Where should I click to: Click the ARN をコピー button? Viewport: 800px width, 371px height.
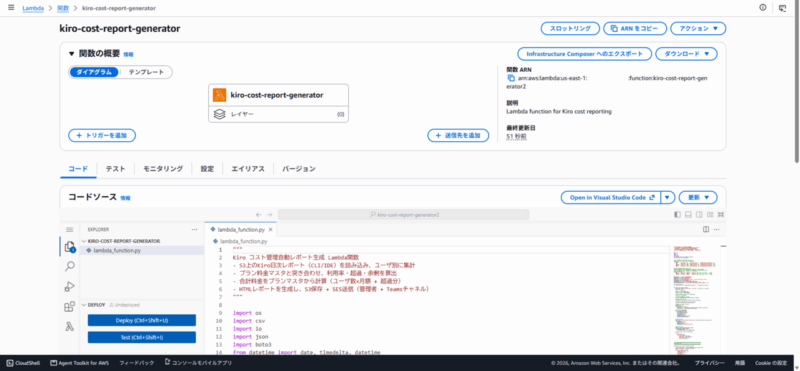(635, 29)
